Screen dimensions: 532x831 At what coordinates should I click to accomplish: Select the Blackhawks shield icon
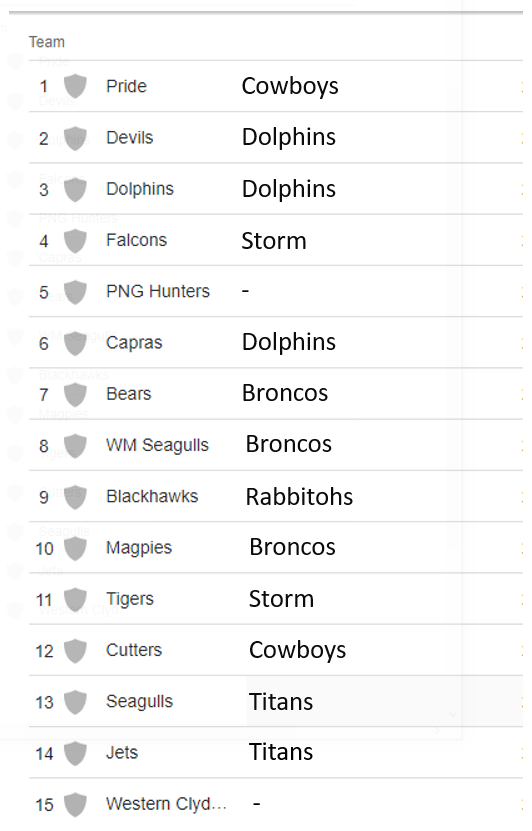coord(75,497)
